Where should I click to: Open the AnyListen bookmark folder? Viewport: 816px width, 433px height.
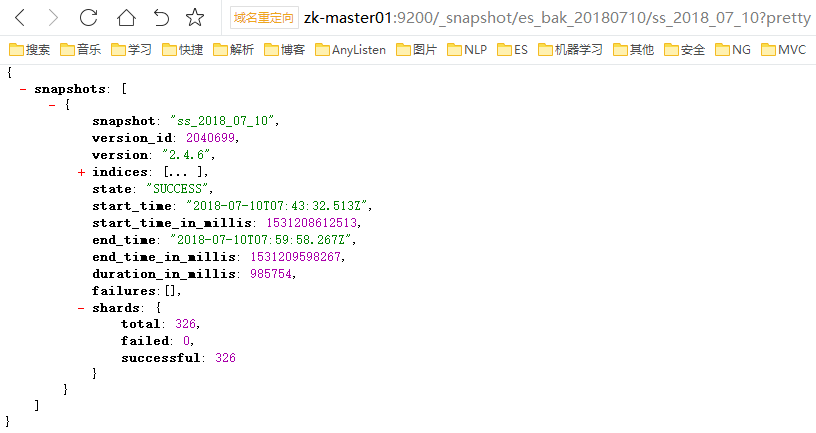point(351,50)
